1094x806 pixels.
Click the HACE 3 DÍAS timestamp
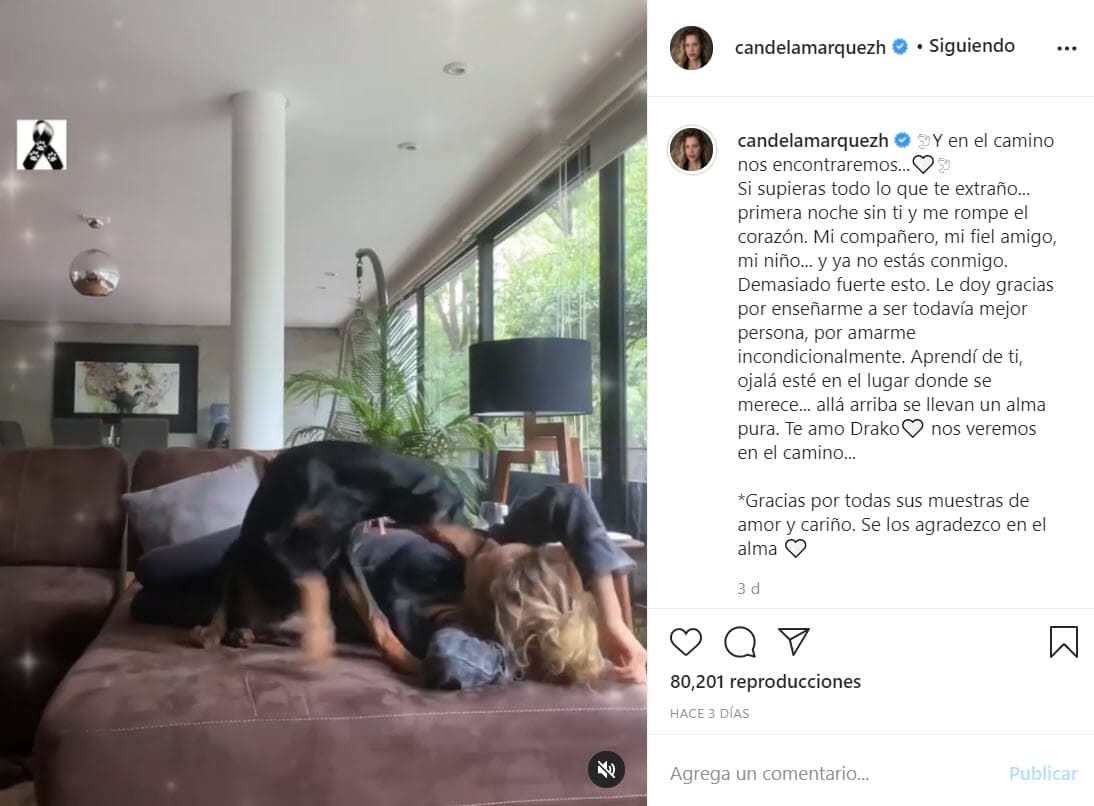point(710,713)
